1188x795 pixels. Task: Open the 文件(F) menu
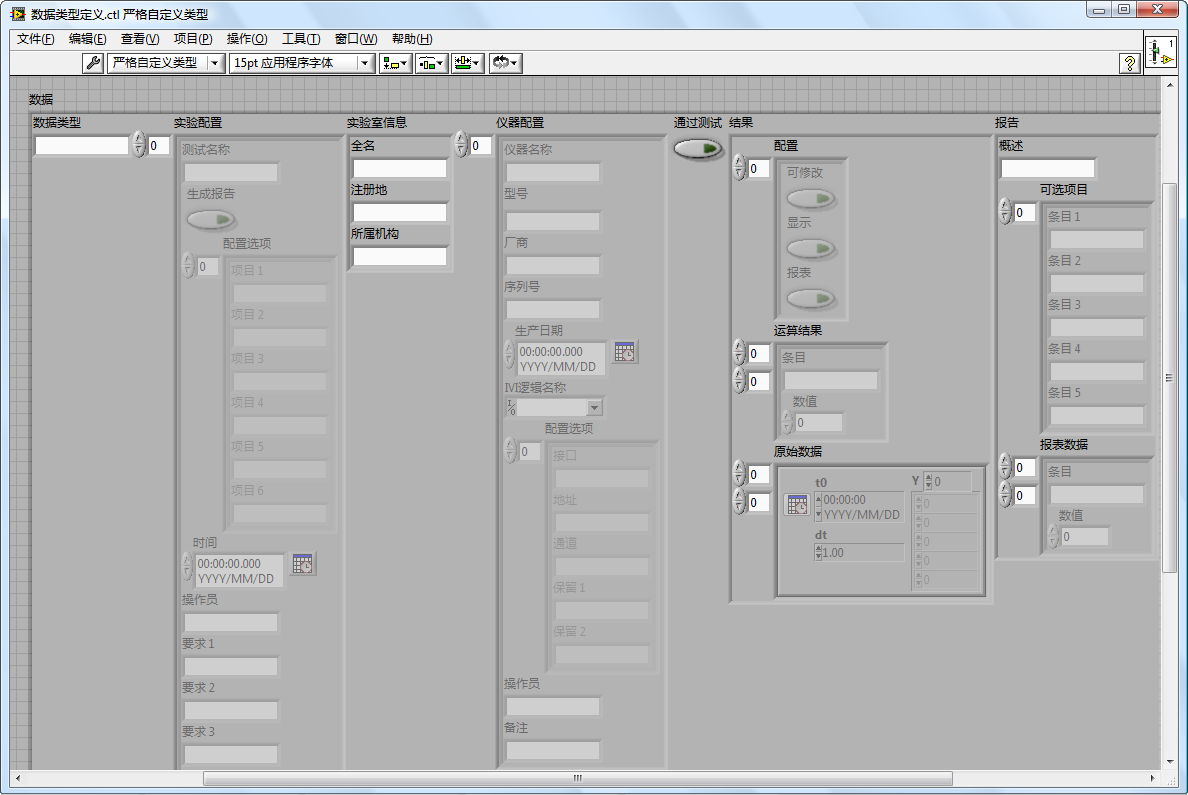(35, 39)
